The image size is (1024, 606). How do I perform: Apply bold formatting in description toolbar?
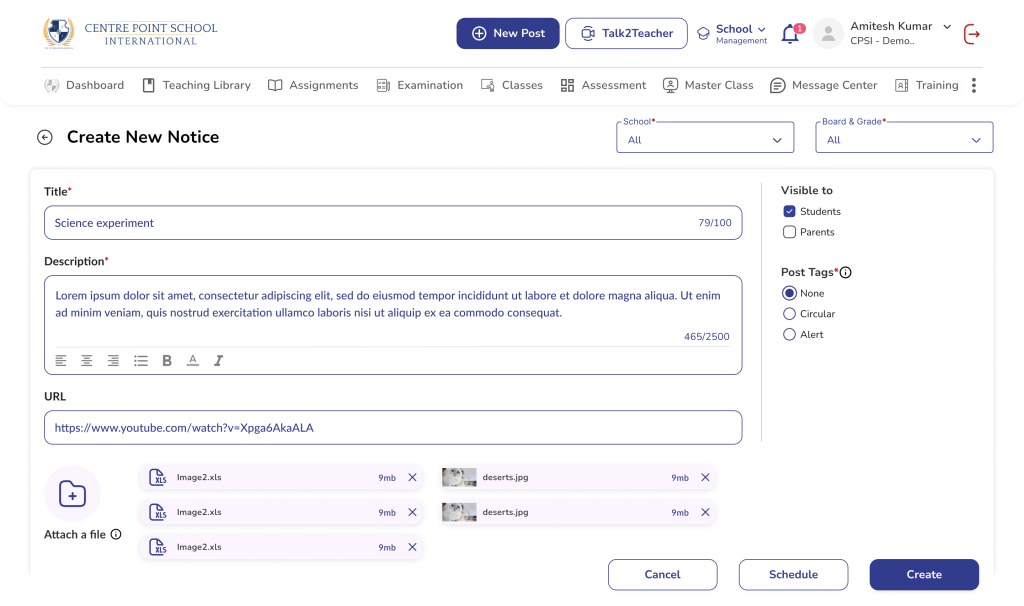point(167,360)
